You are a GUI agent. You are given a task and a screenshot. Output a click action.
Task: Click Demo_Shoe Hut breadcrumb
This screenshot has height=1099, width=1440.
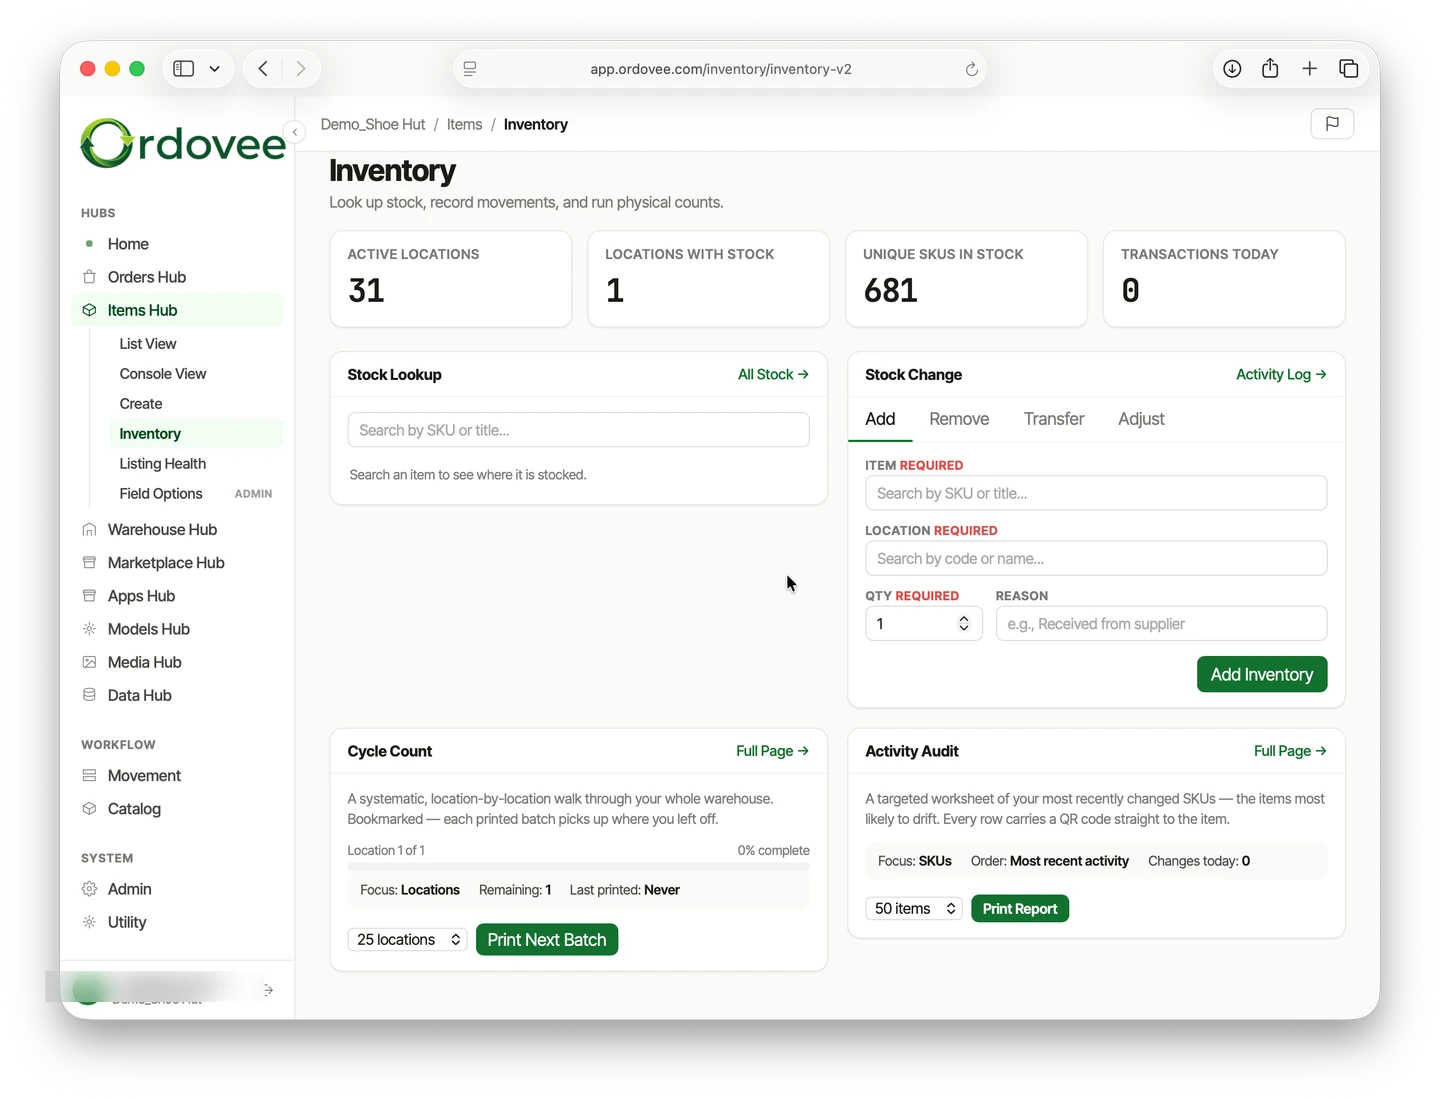coord(373,124)
